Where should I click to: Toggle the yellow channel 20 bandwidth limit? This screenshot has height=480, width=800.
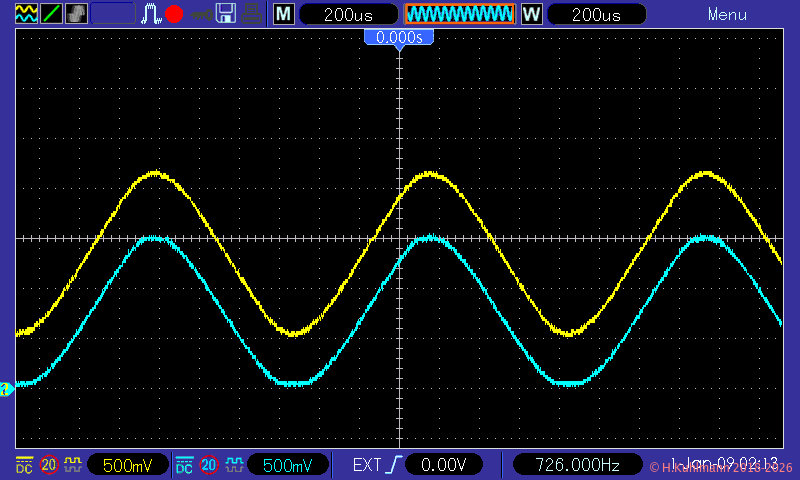[48, 465]
